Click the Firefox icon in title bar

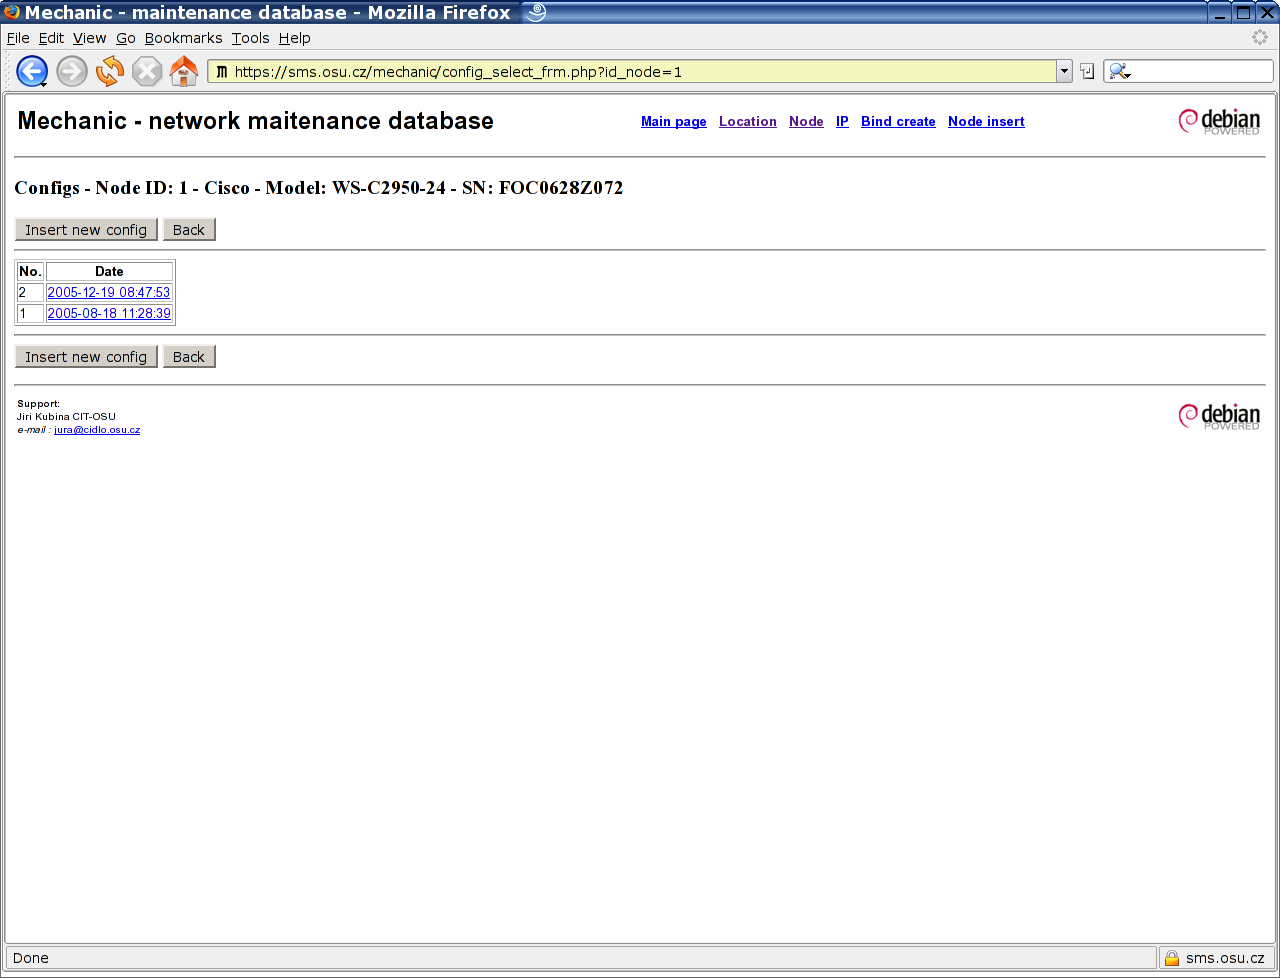(12, 12)
